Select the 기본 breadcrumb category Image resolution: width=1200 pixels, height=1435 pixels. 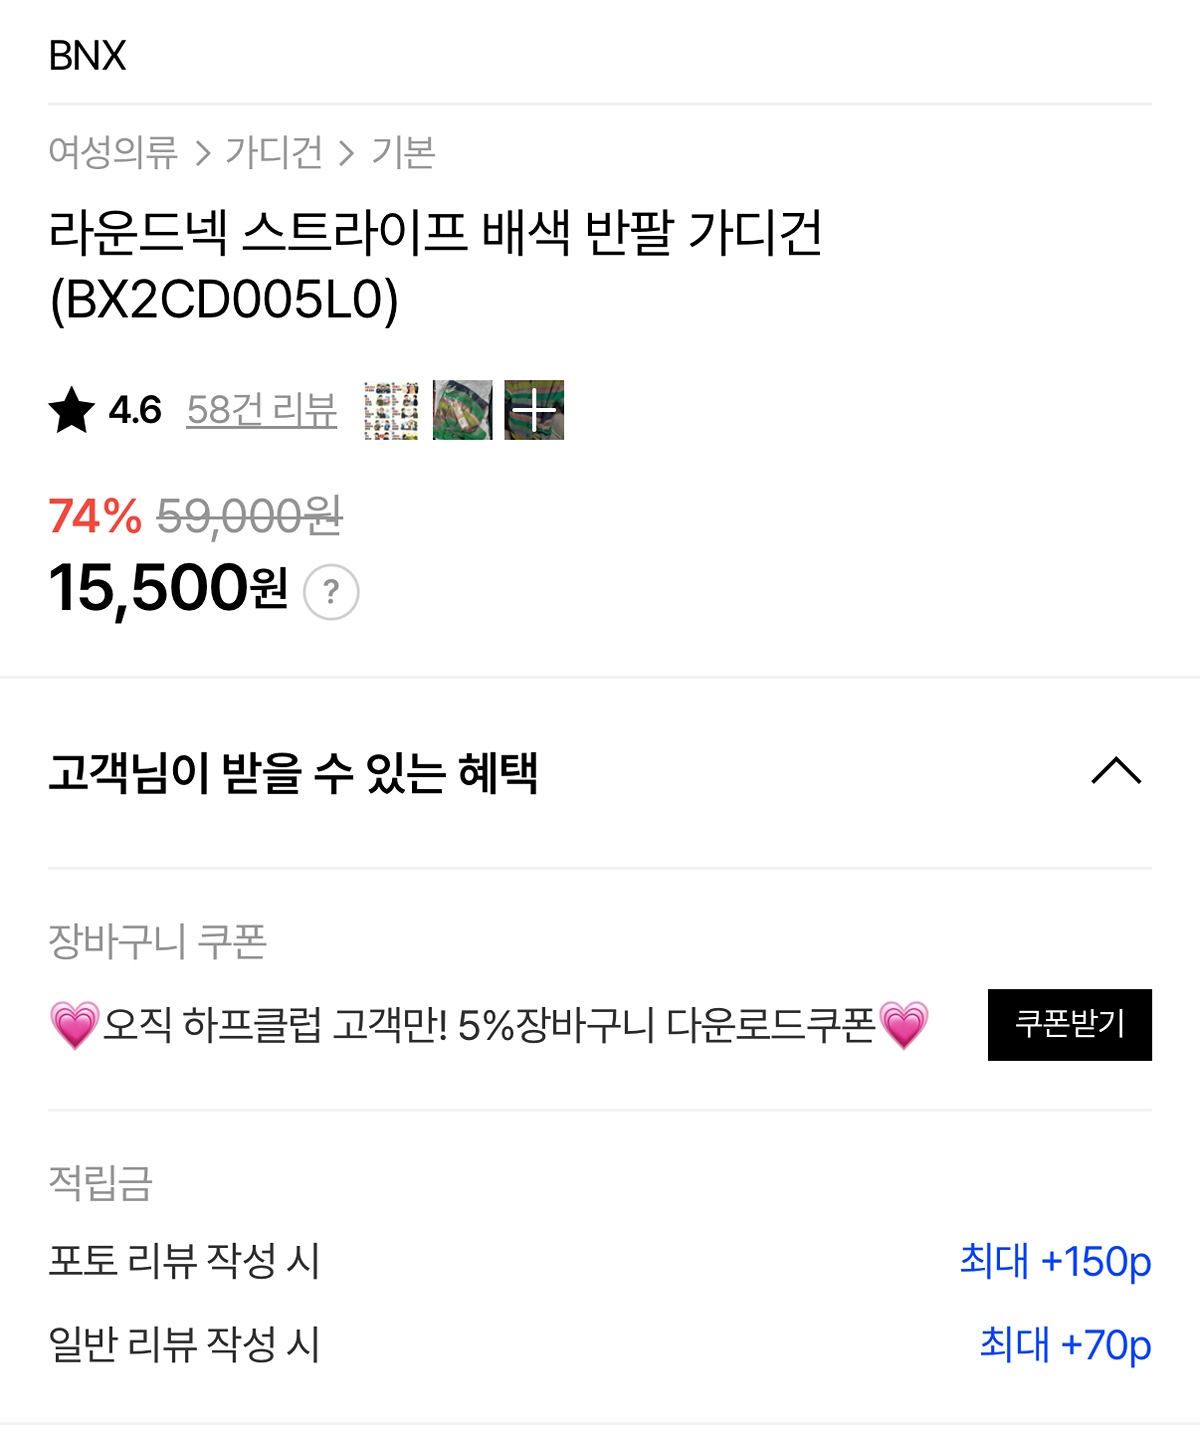click(403, 152)
